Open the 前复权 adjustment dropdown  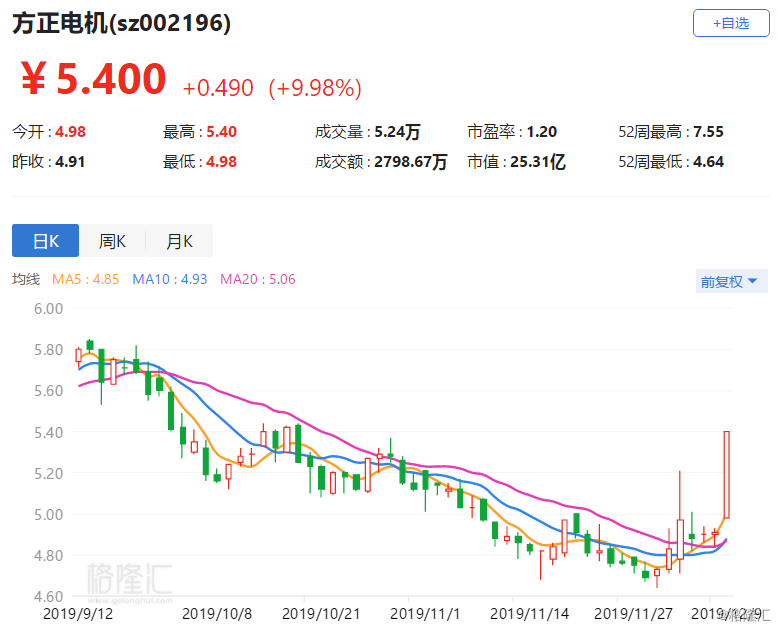731,281
